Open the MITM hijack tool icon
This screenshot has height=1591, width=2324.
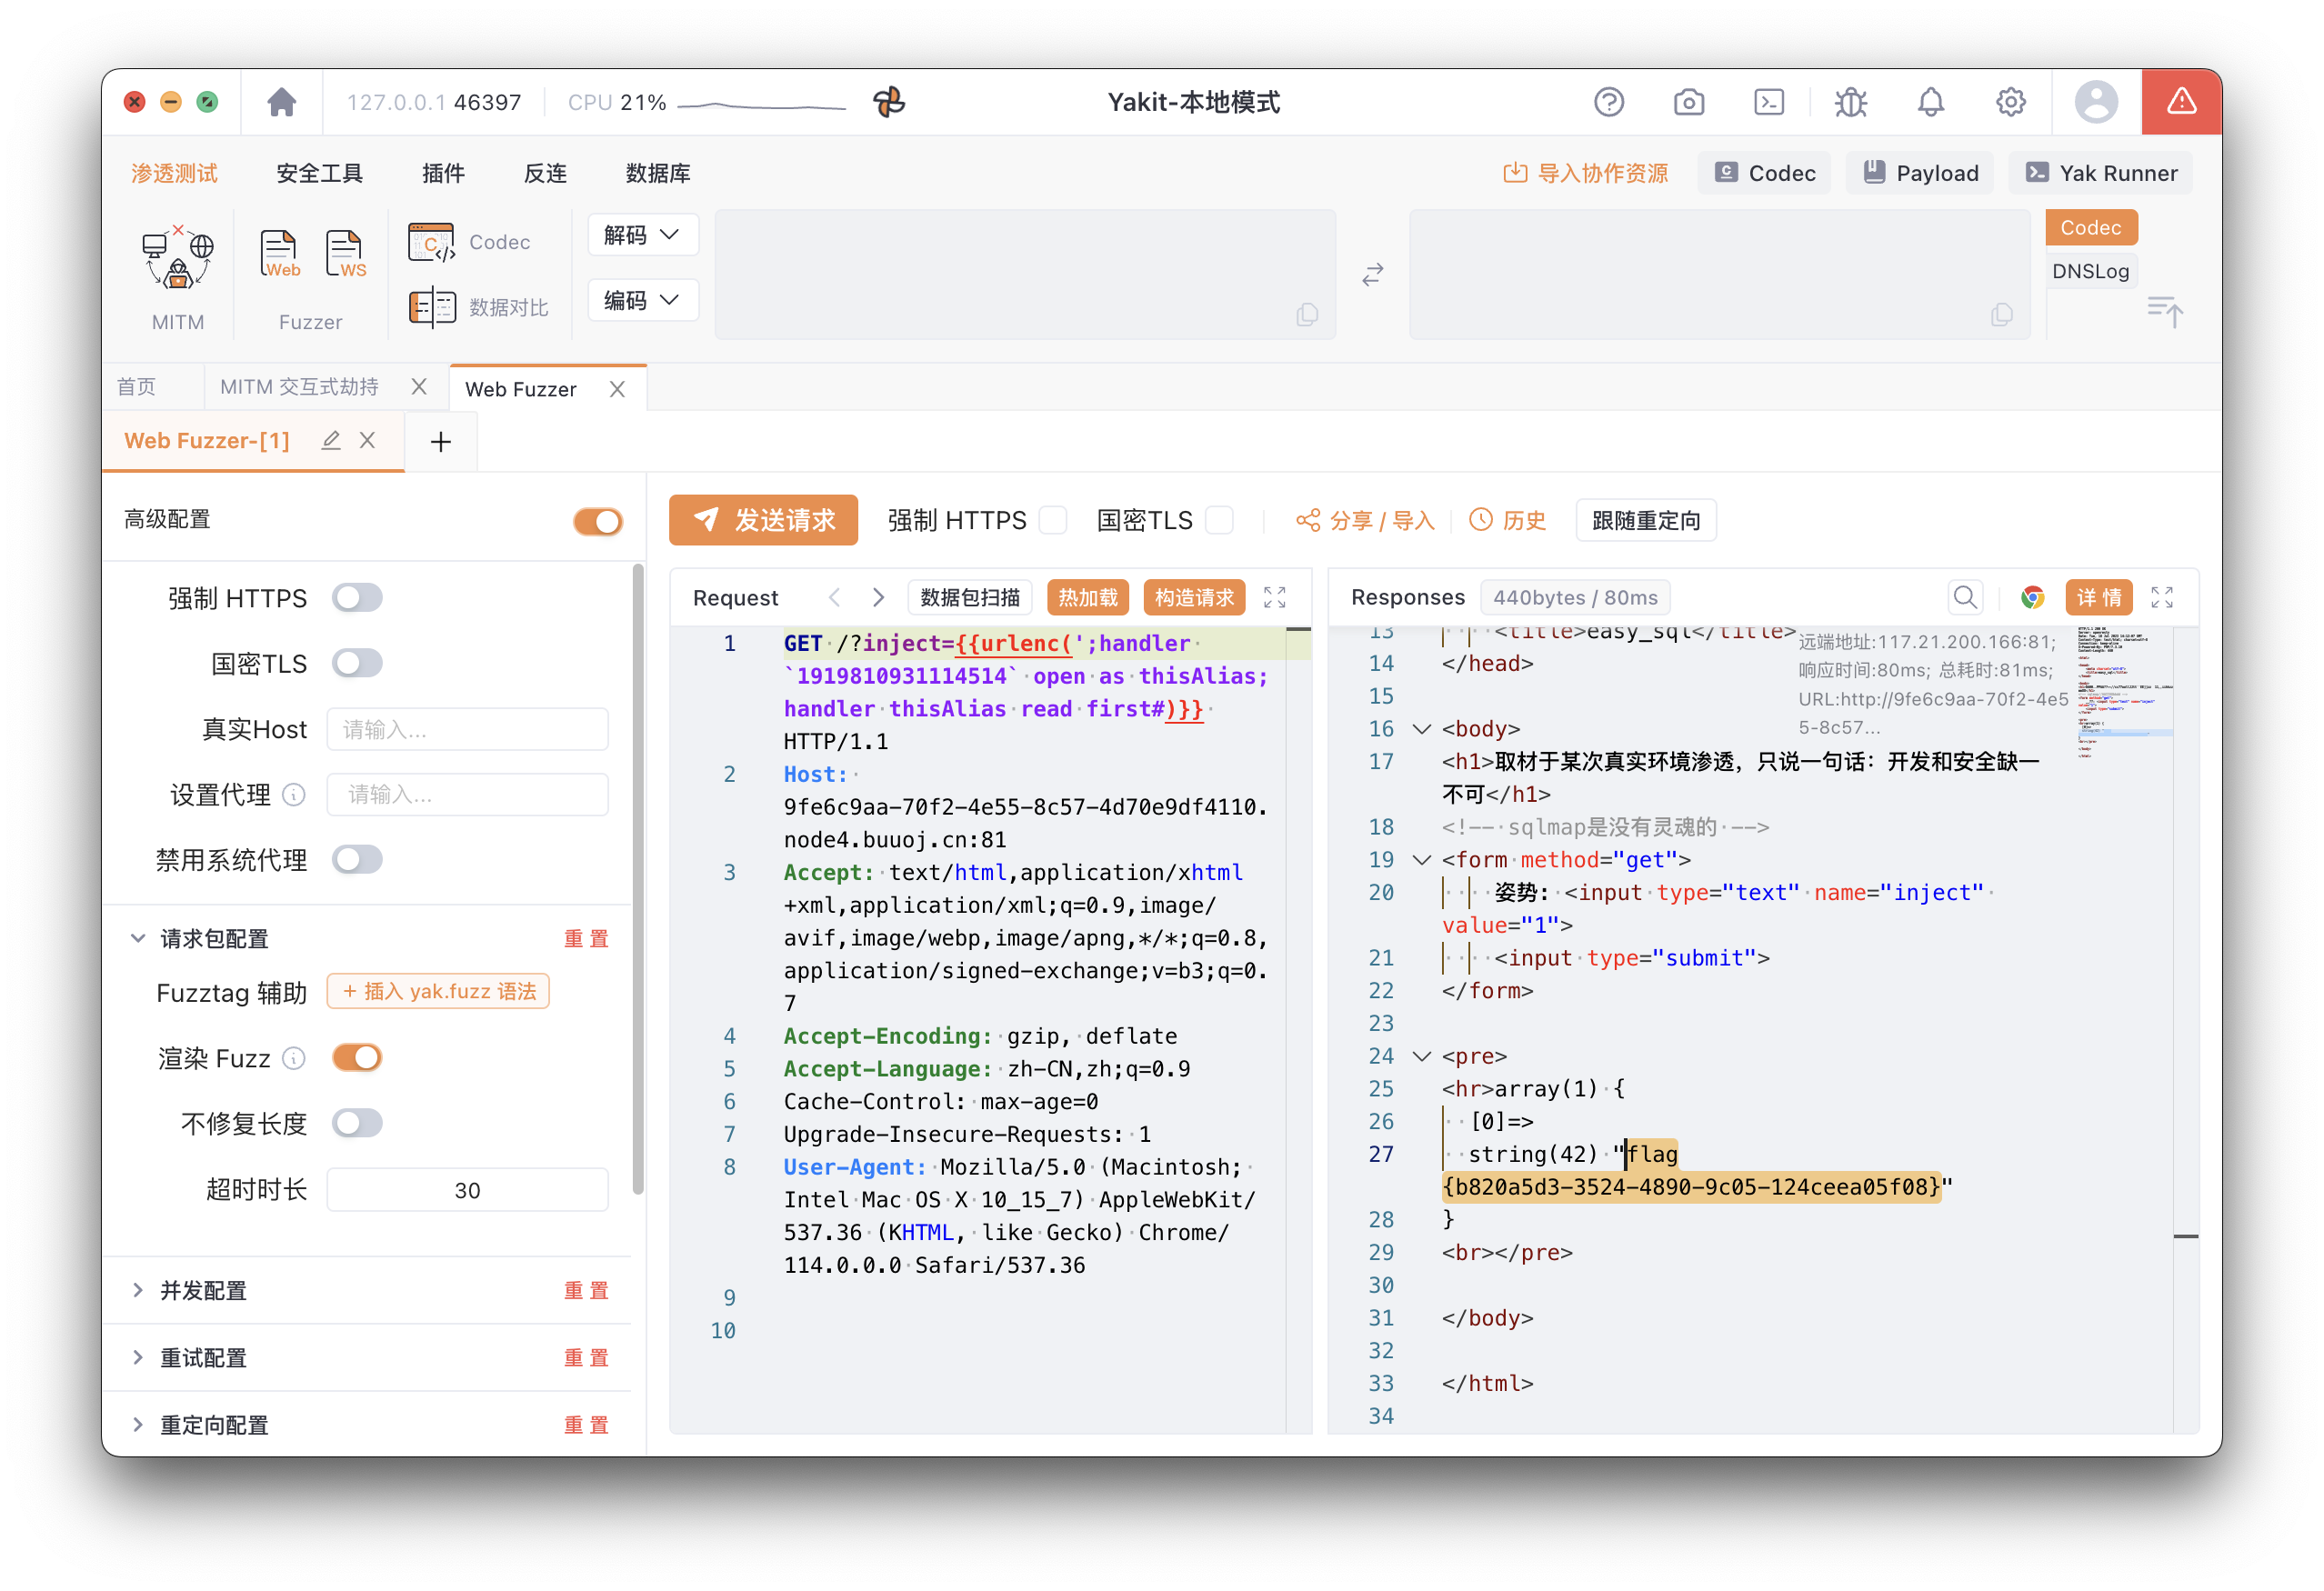pos(177,257)
